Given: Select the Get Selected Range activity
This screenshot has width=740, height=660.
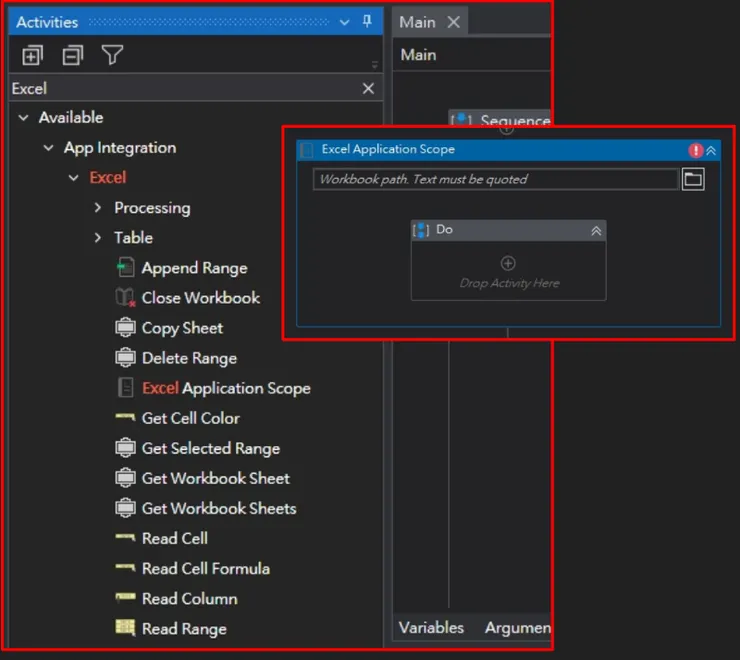Looking at the screenshot, I should pos(211,448).
